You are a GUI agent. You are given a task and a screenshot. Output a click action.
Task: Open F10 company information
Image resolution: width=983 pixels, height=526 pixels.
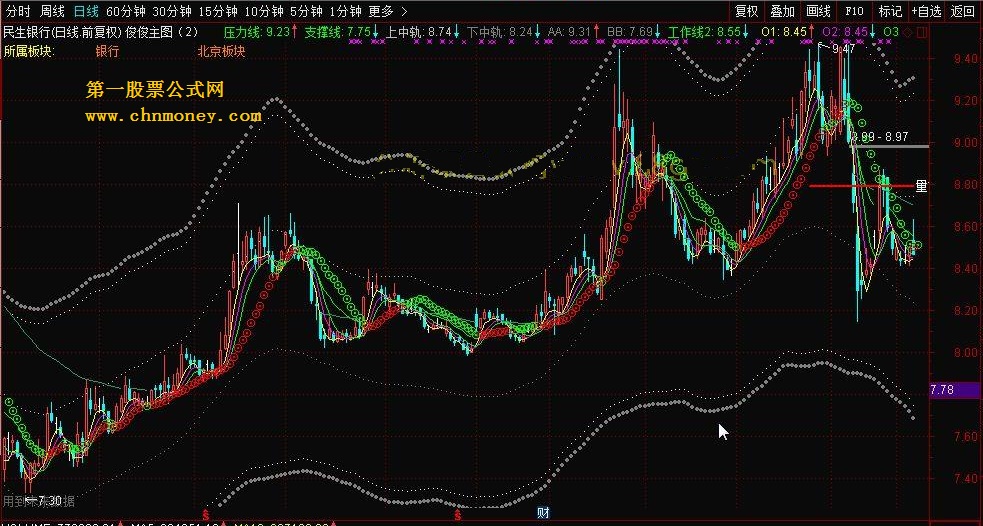[854, 11]
